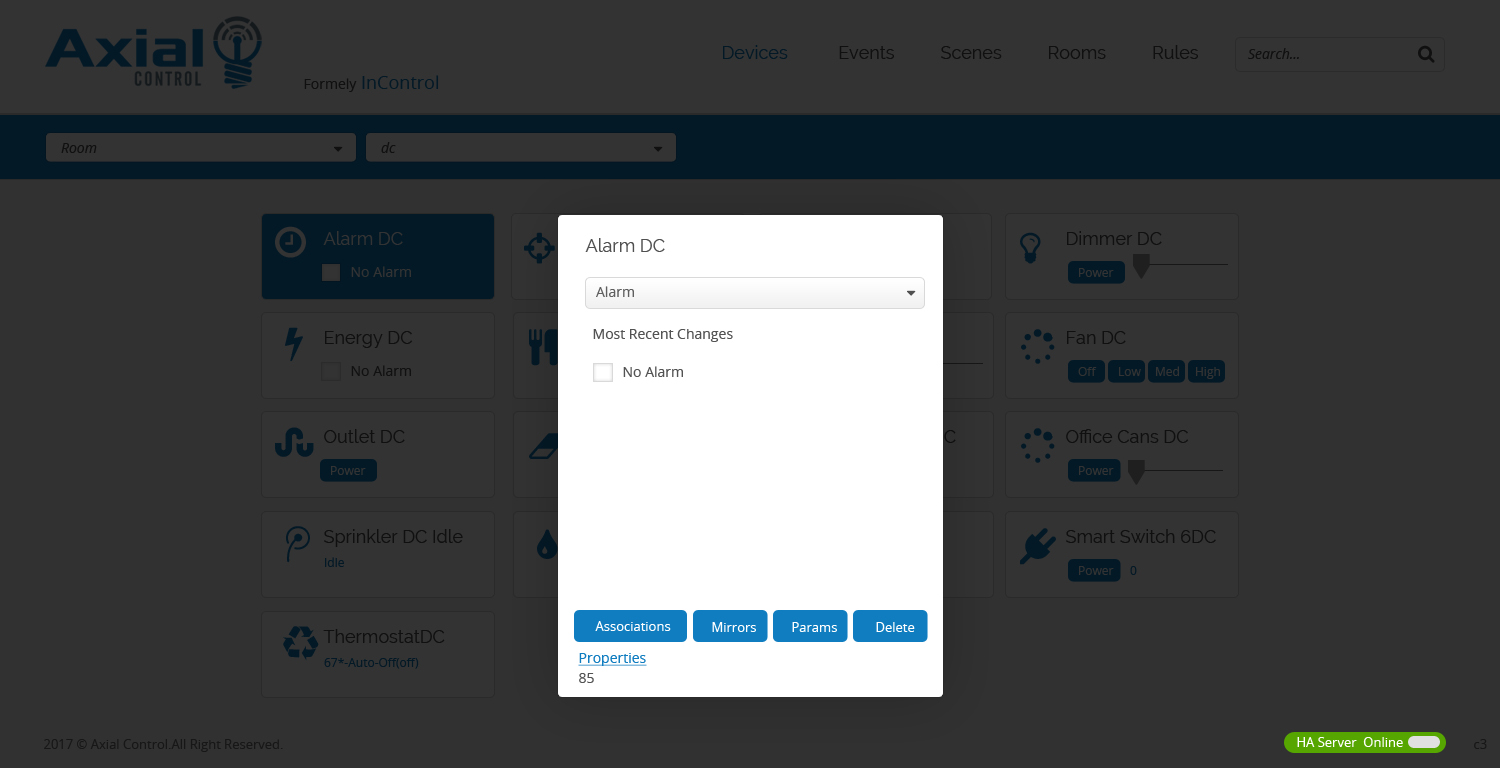
Task: Click the clock icon on Alarm DC card
Action: pos(290,242)
